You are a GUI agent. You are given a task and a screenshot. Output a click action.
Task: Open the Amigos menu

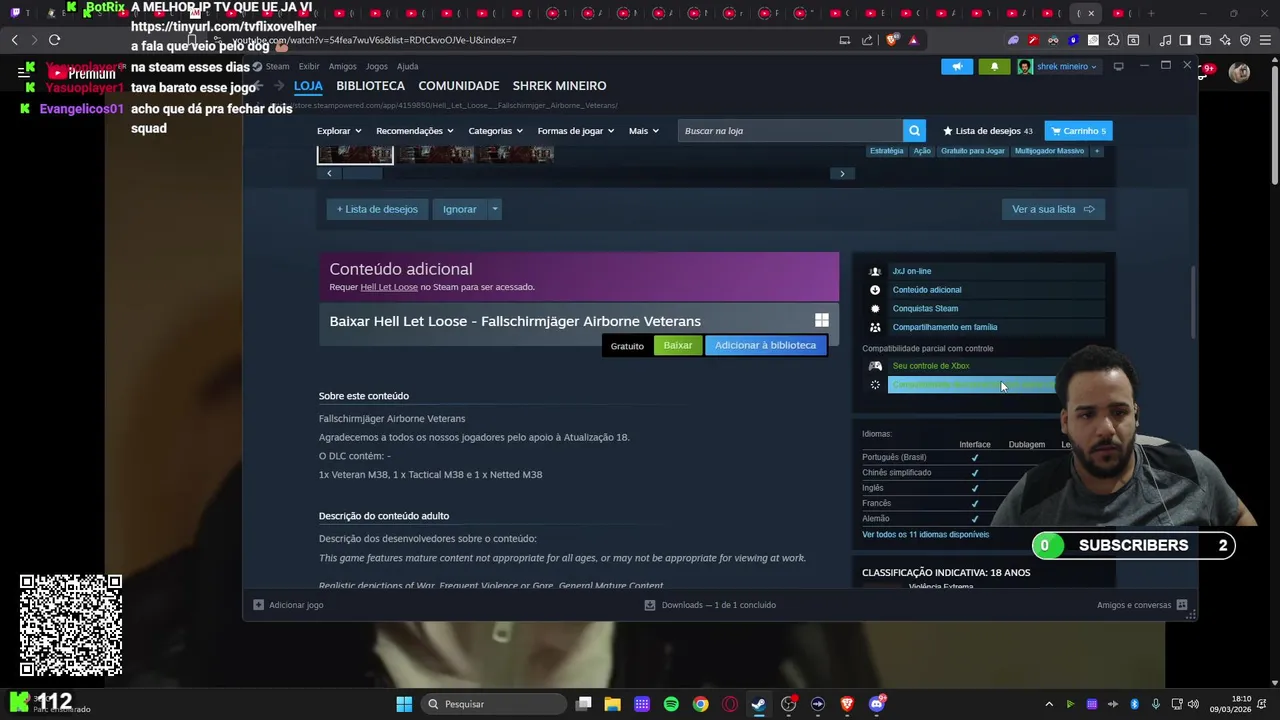(x=342, y=67)
